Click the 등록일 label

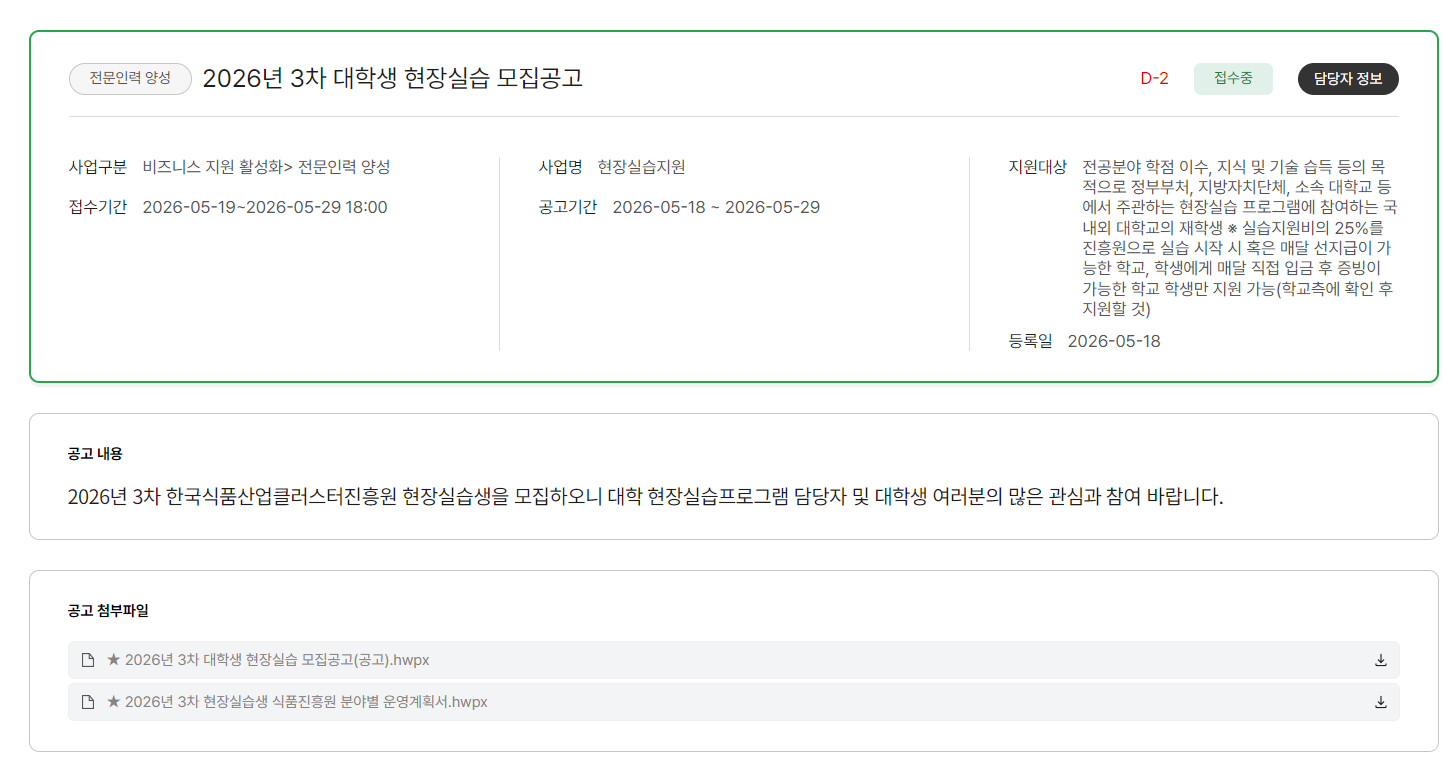tap(1031, 341)
